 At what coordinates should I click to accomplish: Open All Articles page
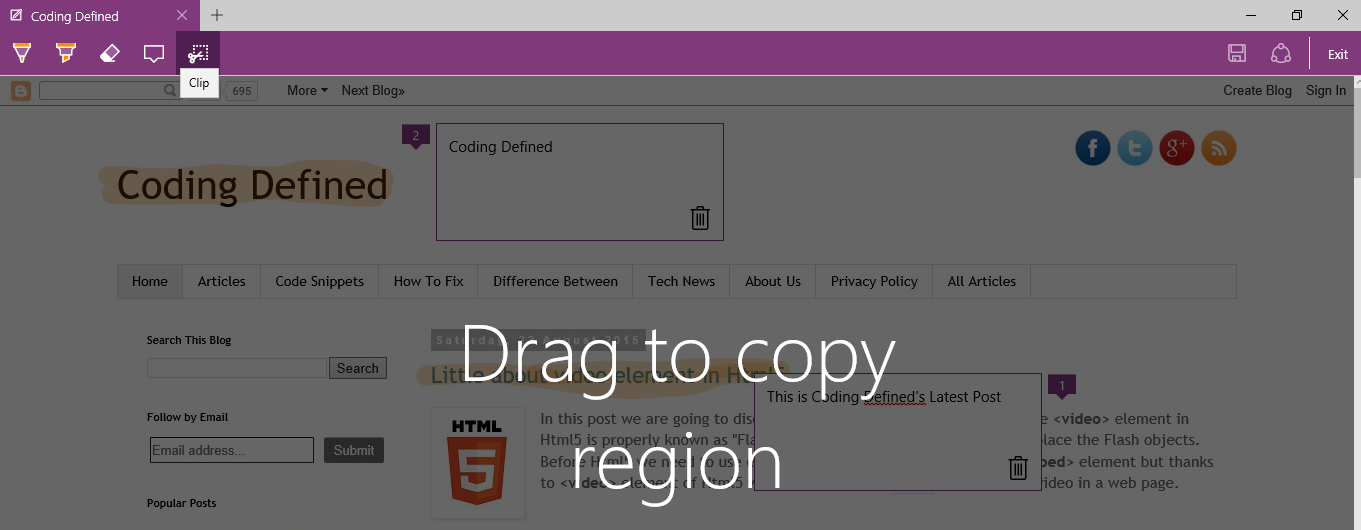(982, 281)
